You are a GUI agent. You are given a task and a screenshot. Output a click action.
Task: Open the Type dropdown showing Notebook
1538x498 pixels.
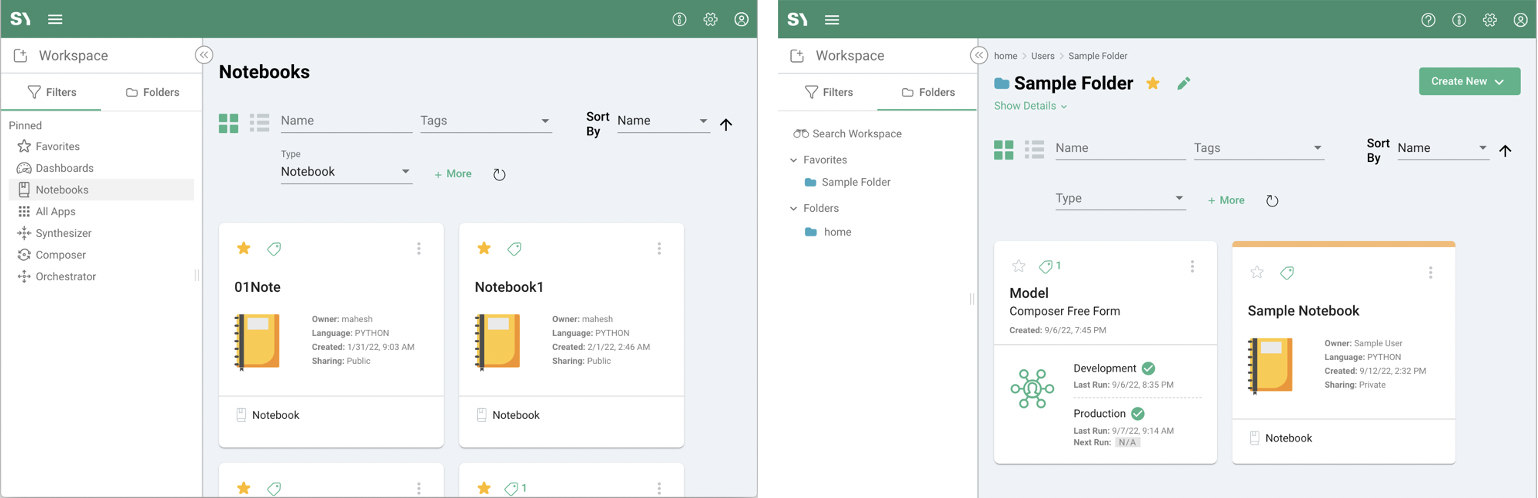(x=345, y=172)
